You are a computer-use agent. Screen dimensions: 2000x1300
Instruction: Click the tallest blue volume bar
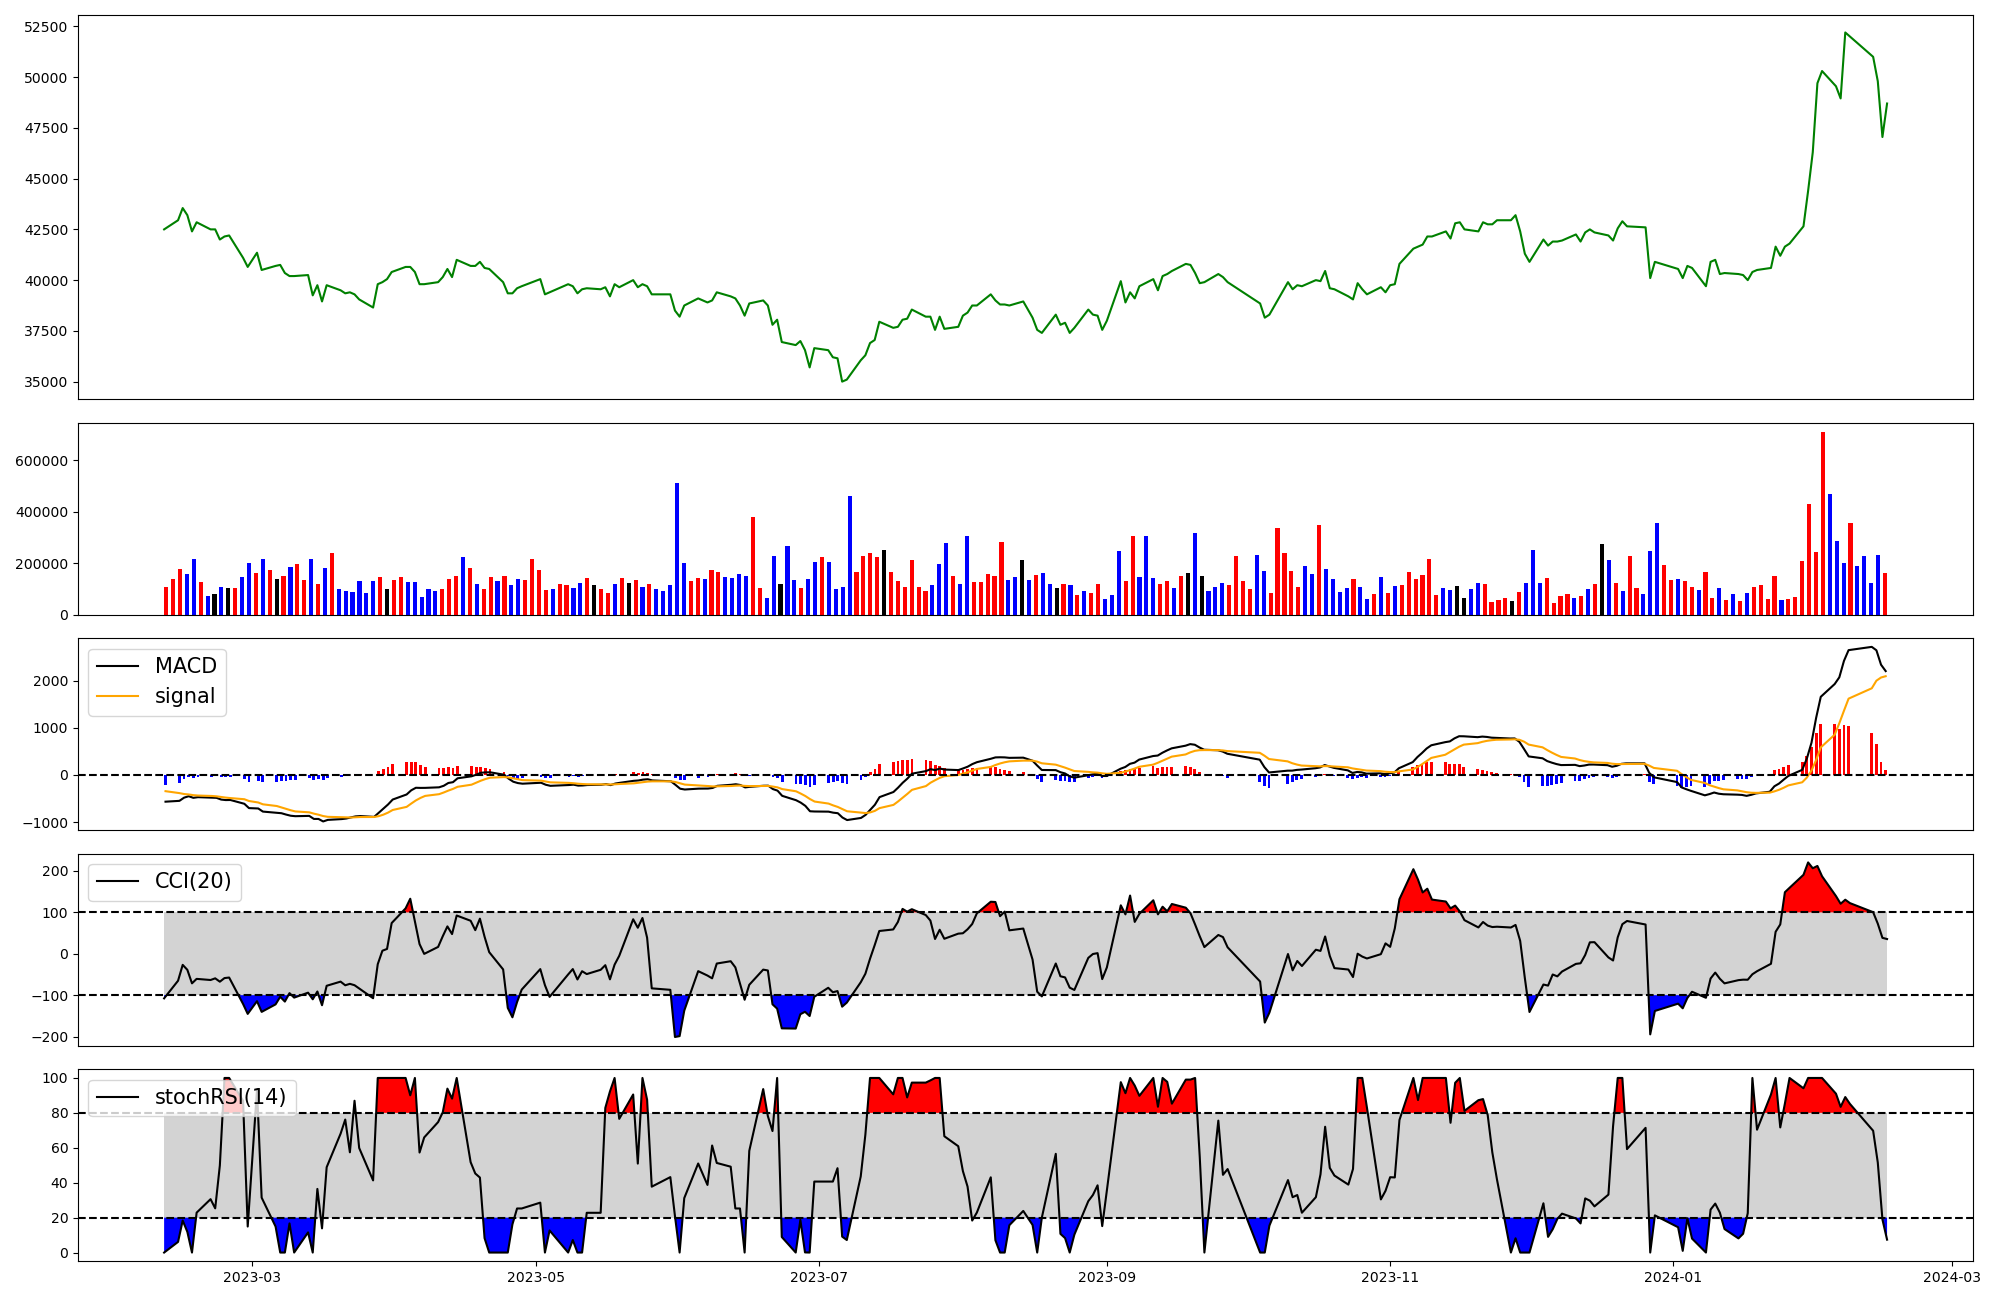677,548
